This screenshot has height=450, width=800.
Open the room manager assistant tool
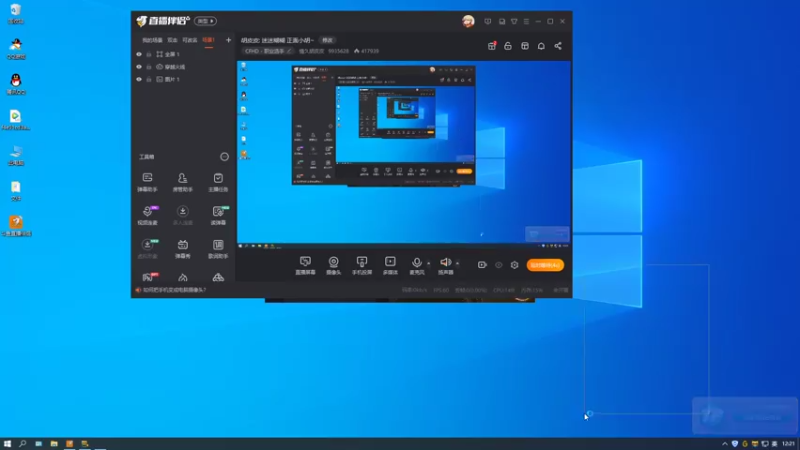pos(183,182)
